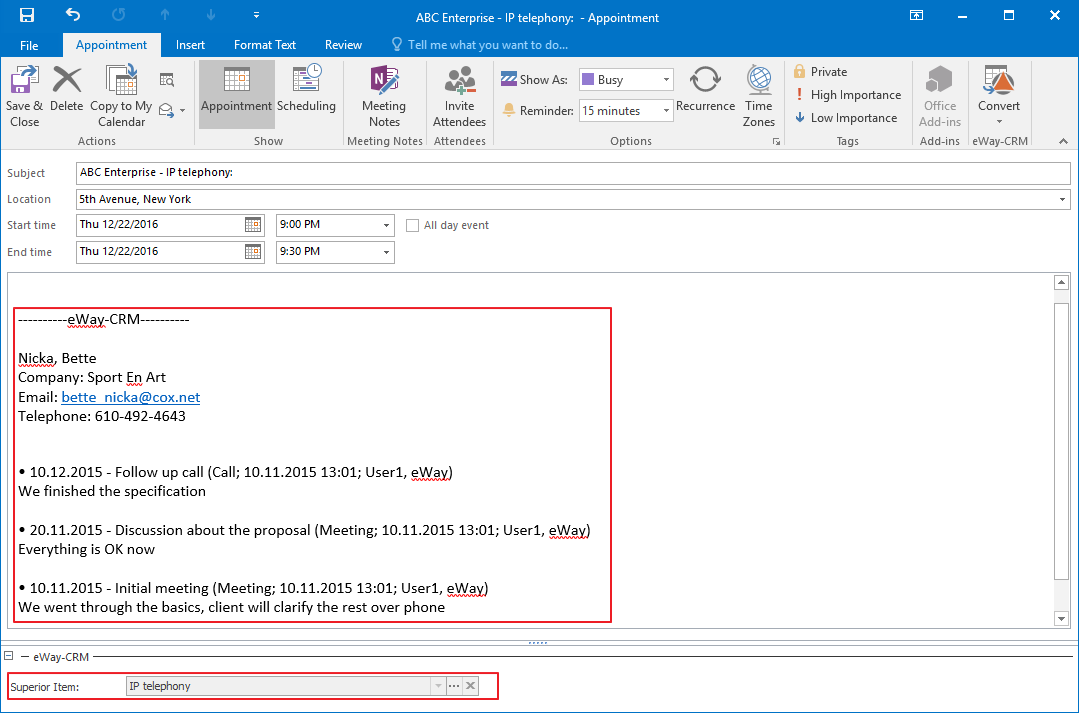Click the Reminder bell icon
The width and height of the screenshot is (1079, 713).
pyautogui.click(x=509, y=110)
